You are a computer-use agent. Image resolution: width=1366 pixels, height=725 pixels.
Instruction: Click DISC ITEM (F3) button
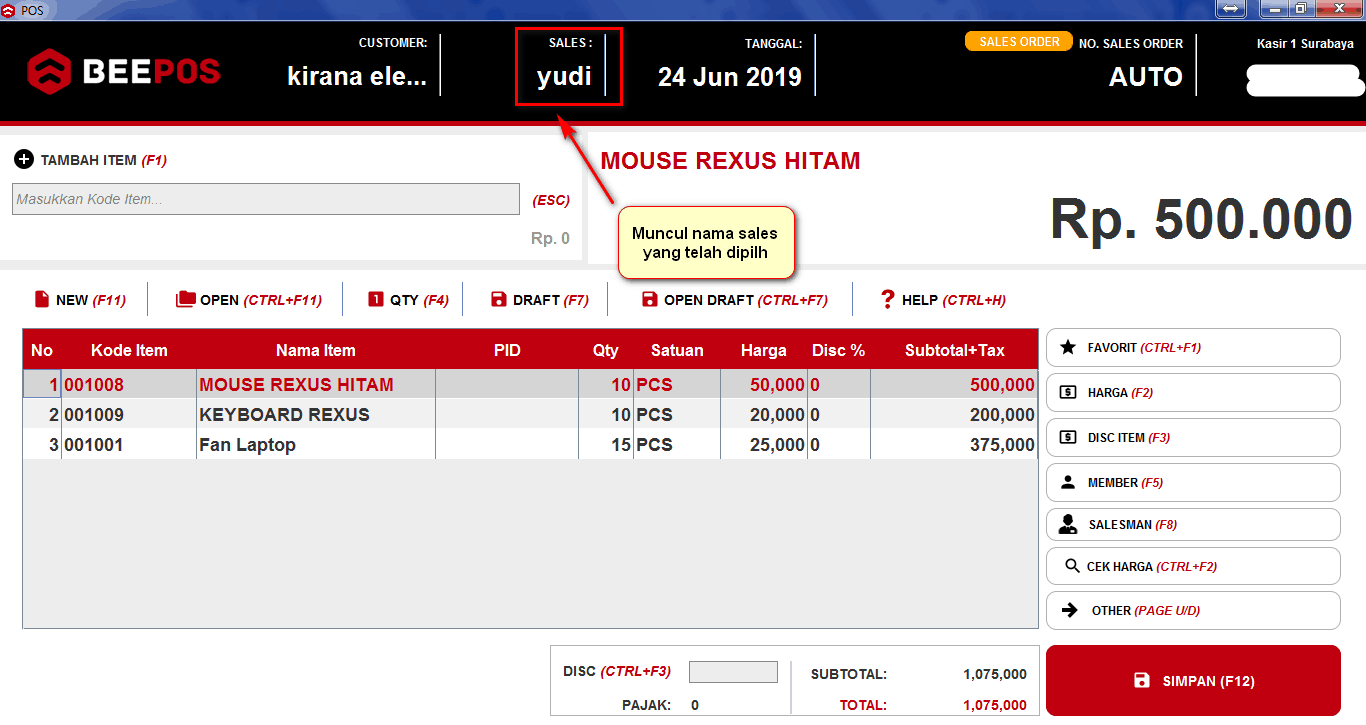coord(1193,437)
